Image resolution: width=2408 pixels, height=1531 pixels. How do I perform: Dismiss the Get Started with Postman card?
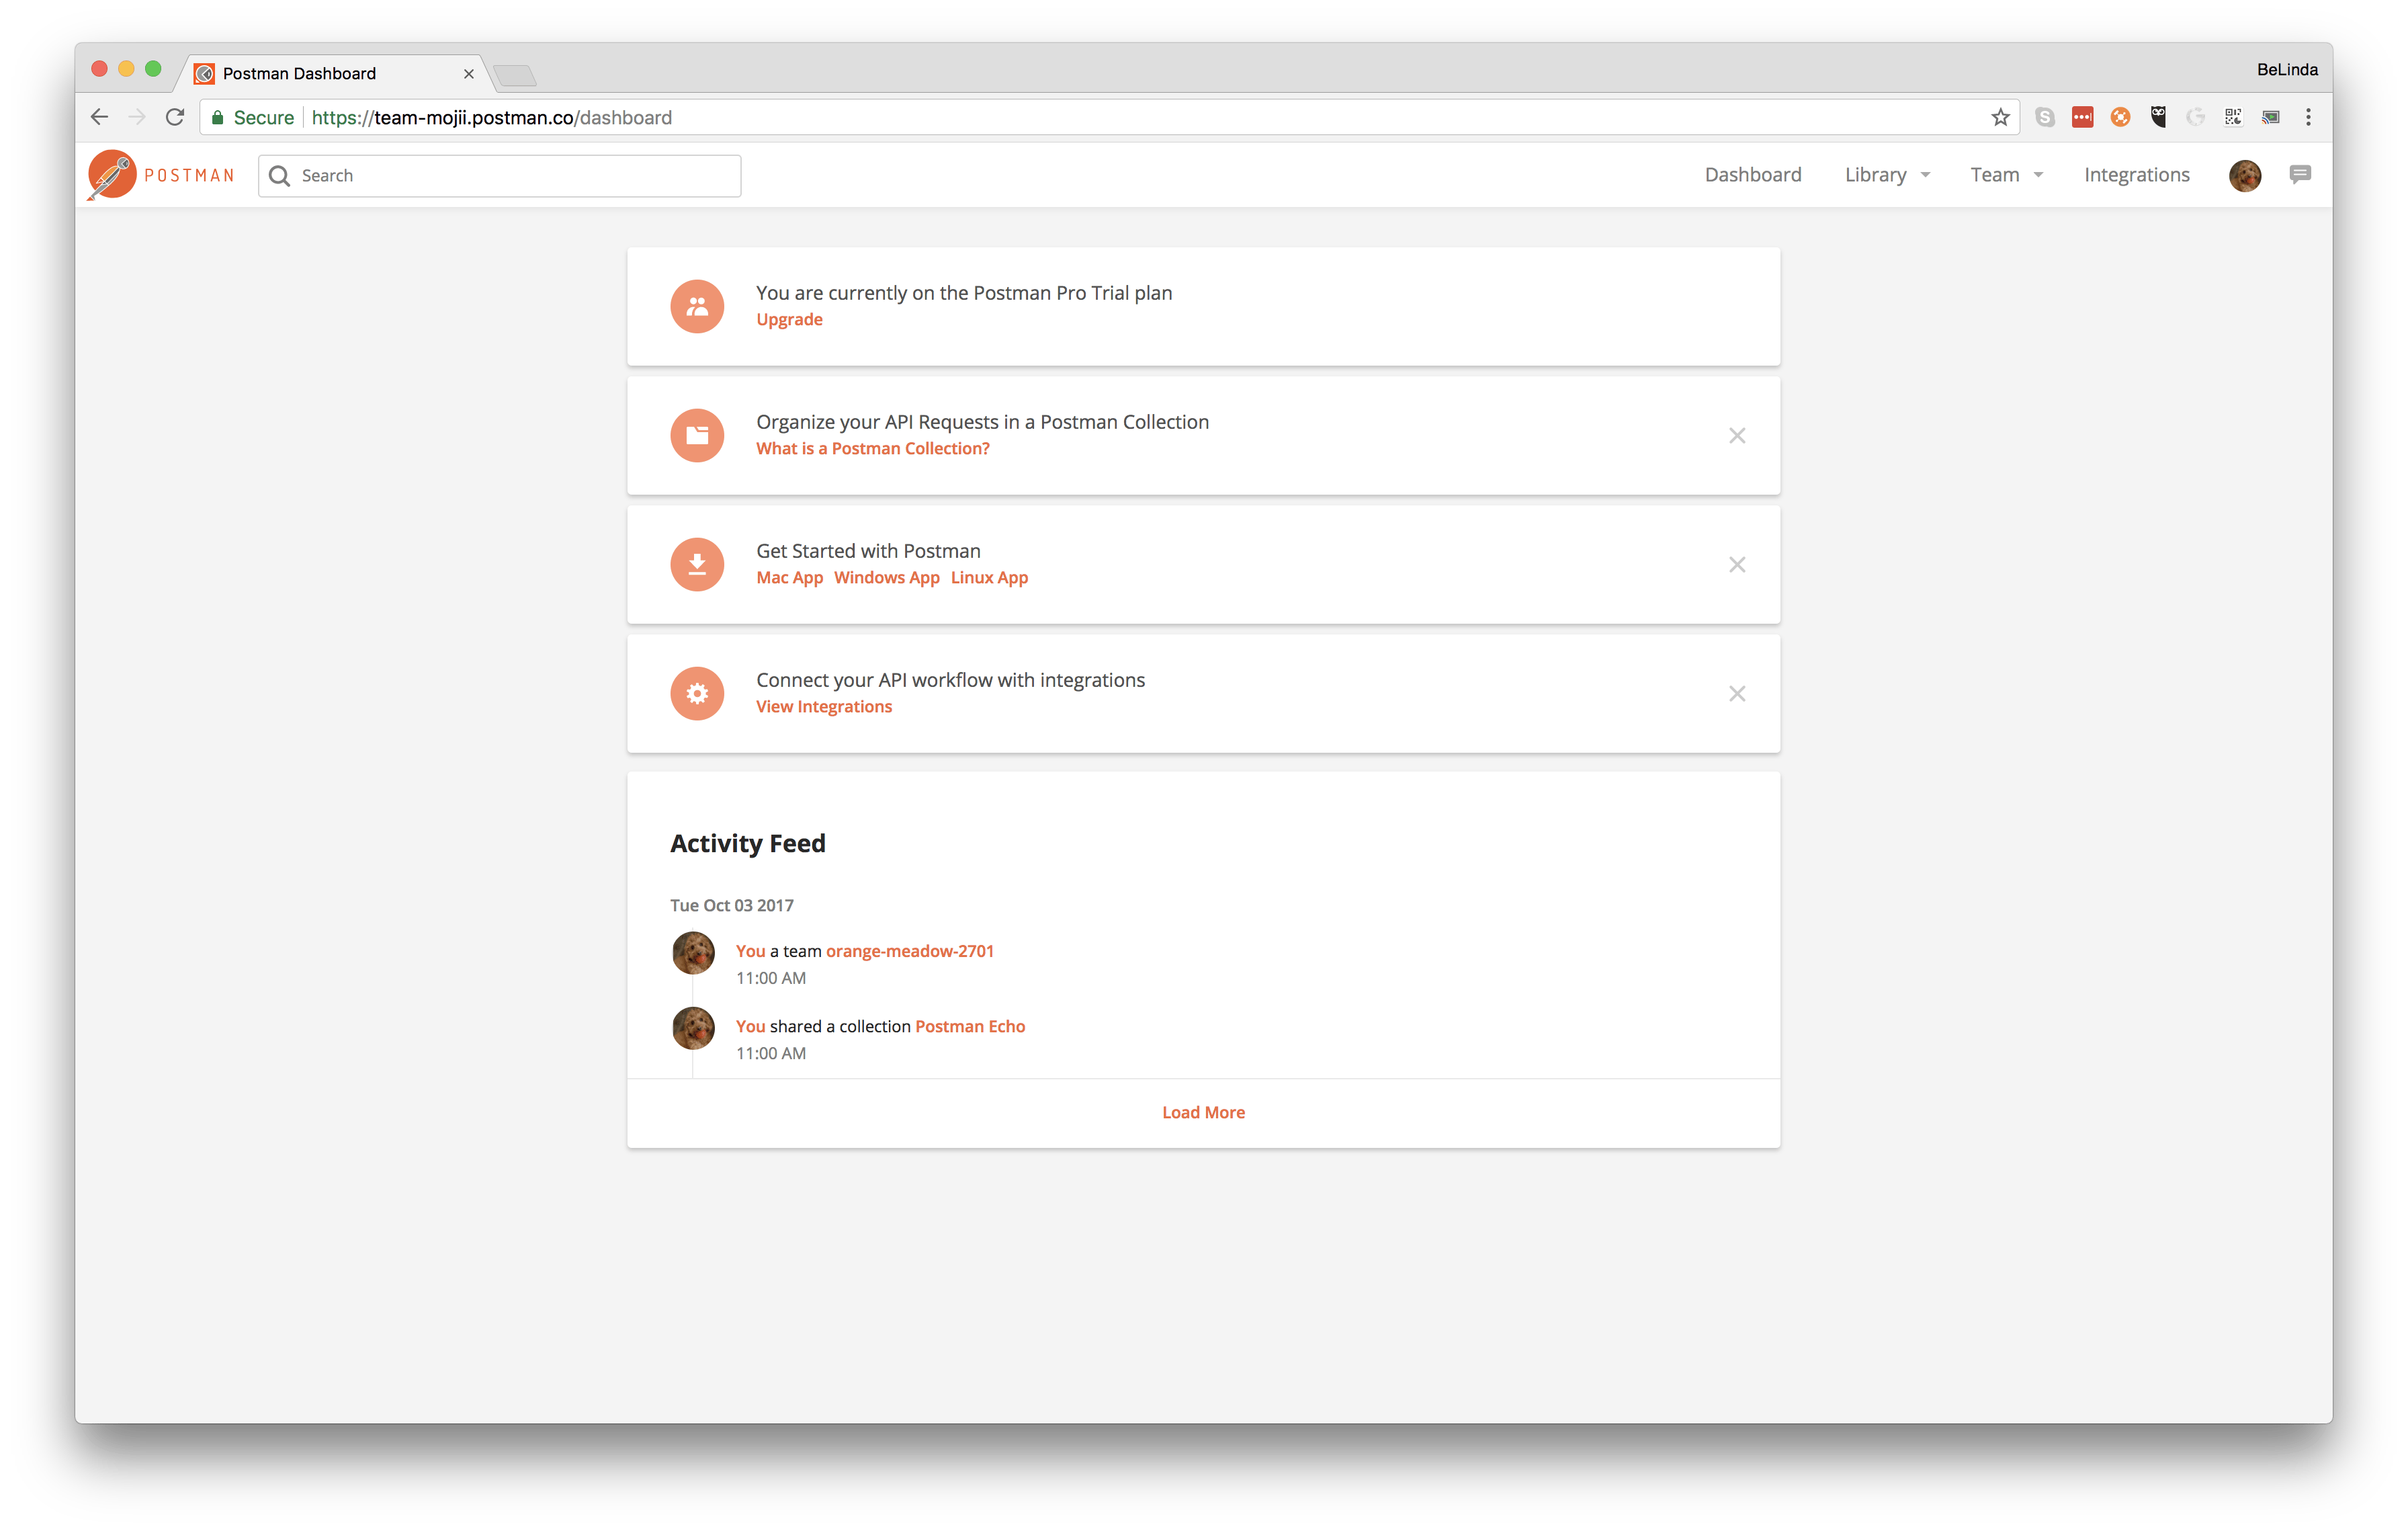[x=1737, y=564]
